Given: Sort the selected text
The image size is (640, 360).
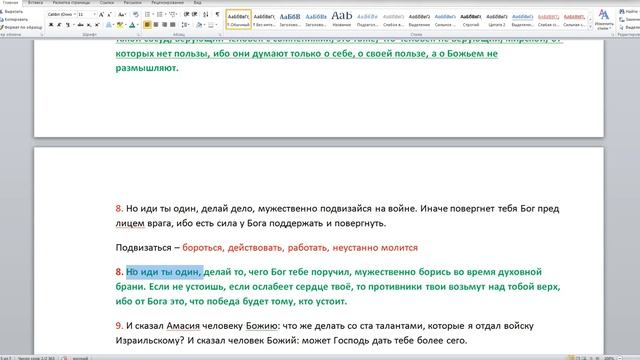Looking at the screenshot, I should point(206,15).
